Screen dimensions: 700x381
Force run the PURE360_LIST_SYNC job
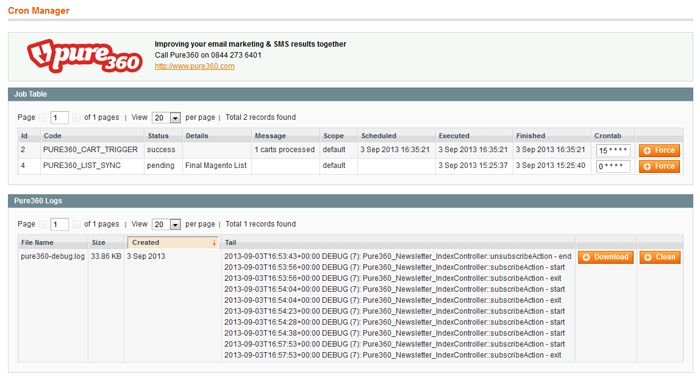point(659,166)
